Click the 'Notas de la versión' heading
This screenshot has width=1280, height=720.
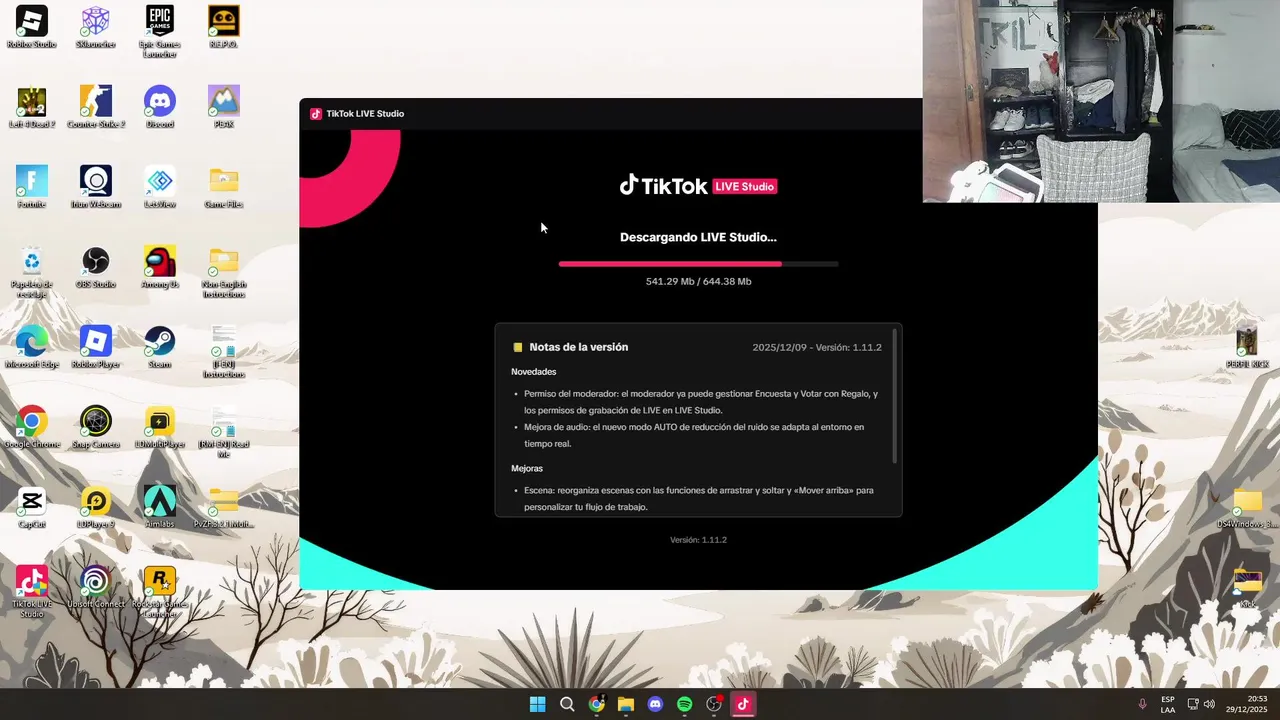coord(578,347)
